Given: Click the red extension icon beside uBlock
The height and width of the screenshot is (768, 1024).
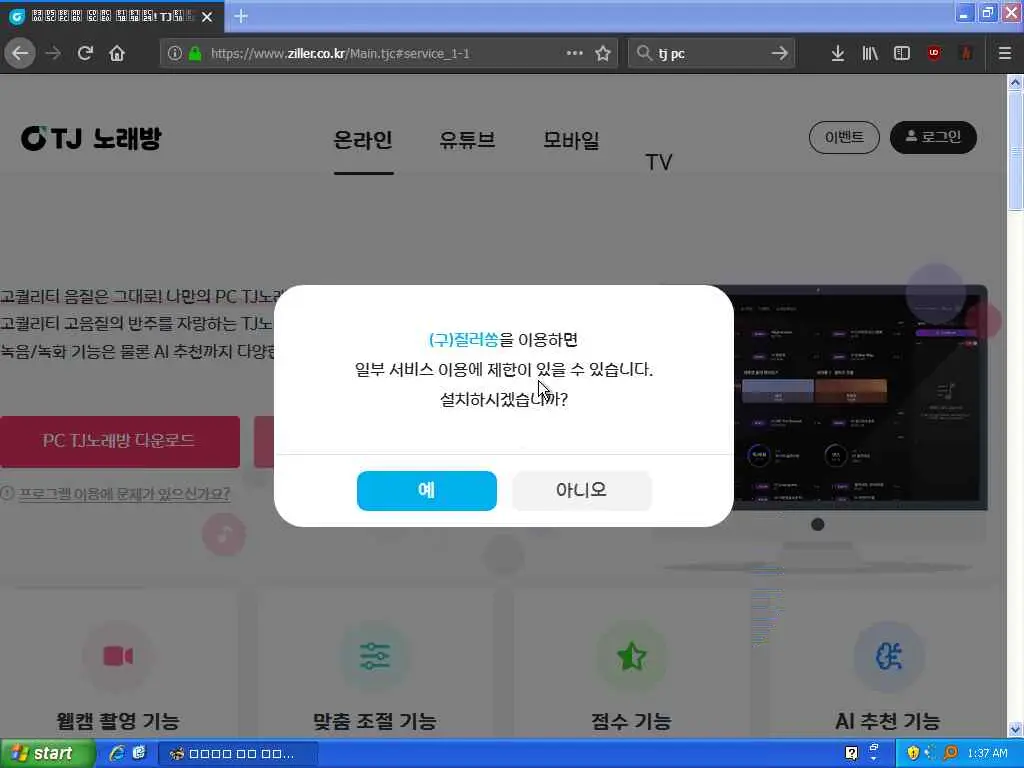Looking at the screenshot, I should pyautogui.click(x=966, y=53).
